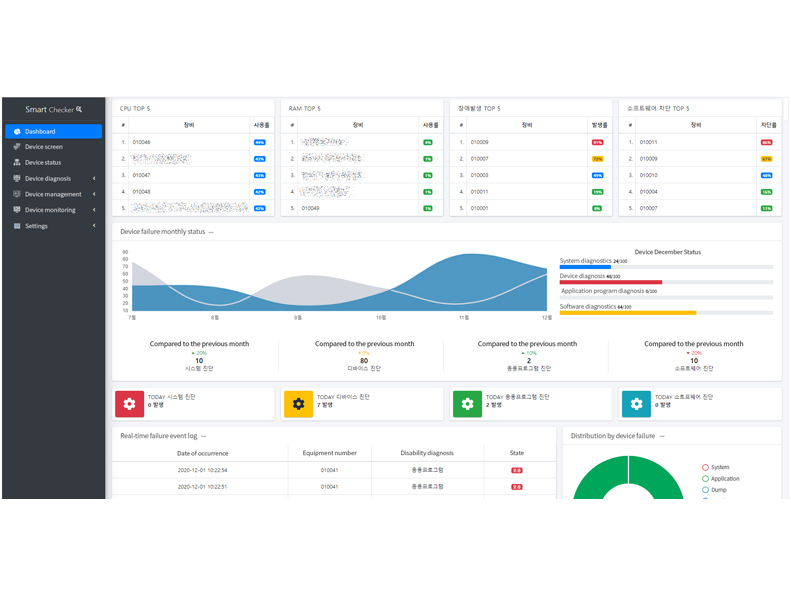Click the yellow gear TODAY device diagnosis icon
791x593 pixels.
299,404
